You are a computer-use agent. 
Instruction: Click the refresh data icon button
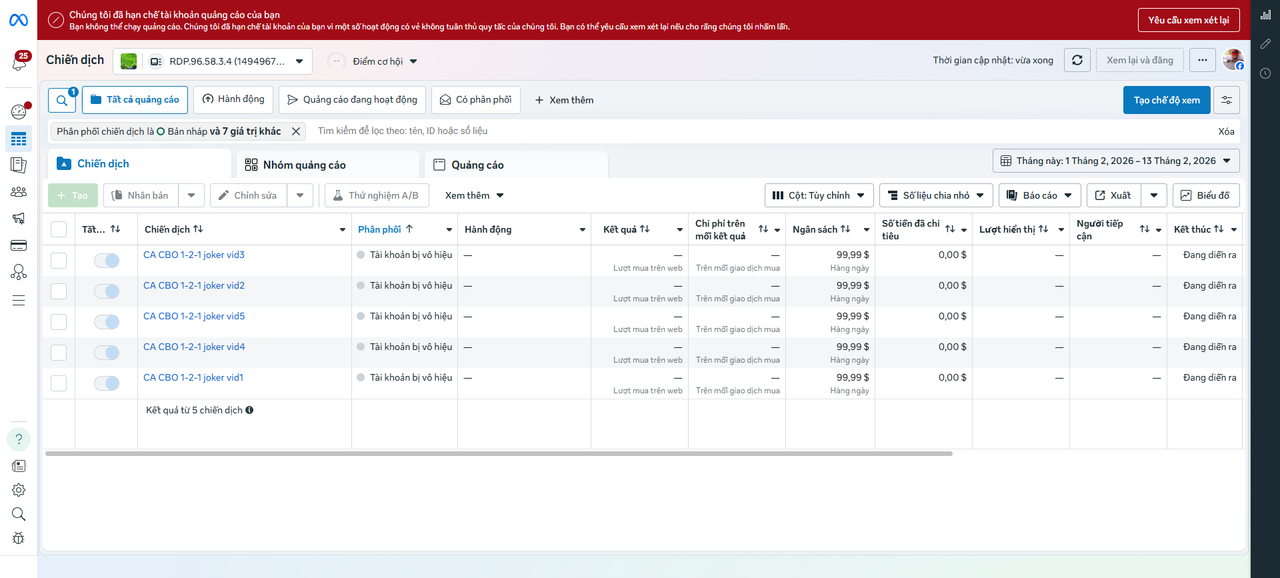[1077, 60]
